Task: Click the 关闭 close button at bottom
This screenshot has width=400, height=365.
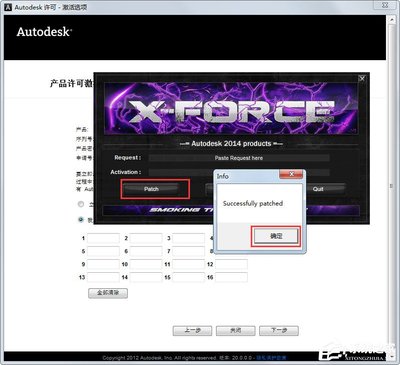Action: 236,331
